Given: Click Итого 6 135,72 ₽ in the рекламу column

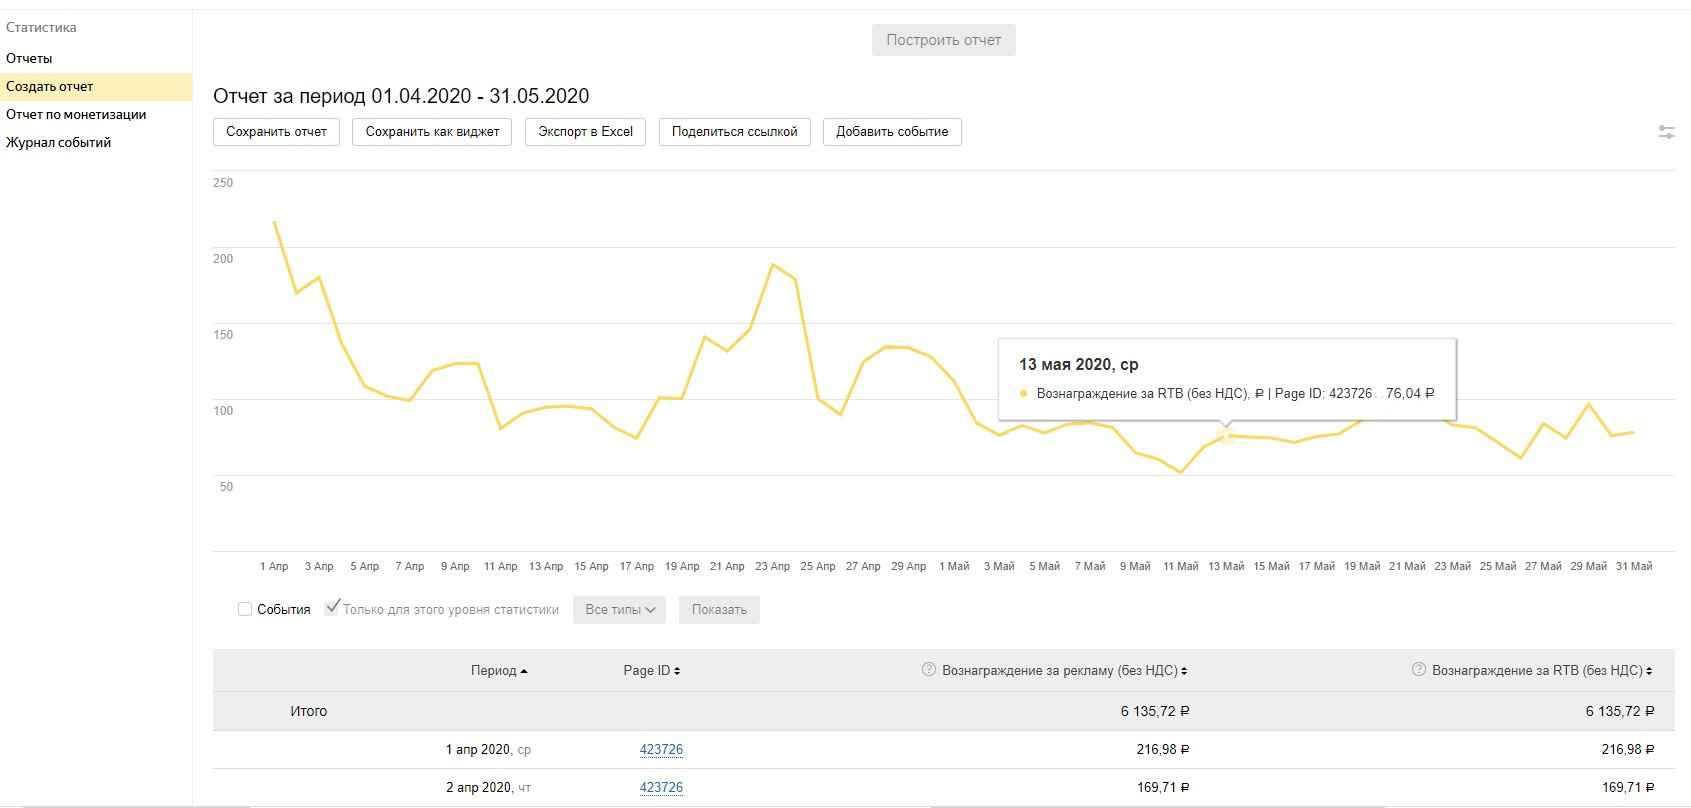Looking at the screenshot, I should click(x=1155, y=711).
